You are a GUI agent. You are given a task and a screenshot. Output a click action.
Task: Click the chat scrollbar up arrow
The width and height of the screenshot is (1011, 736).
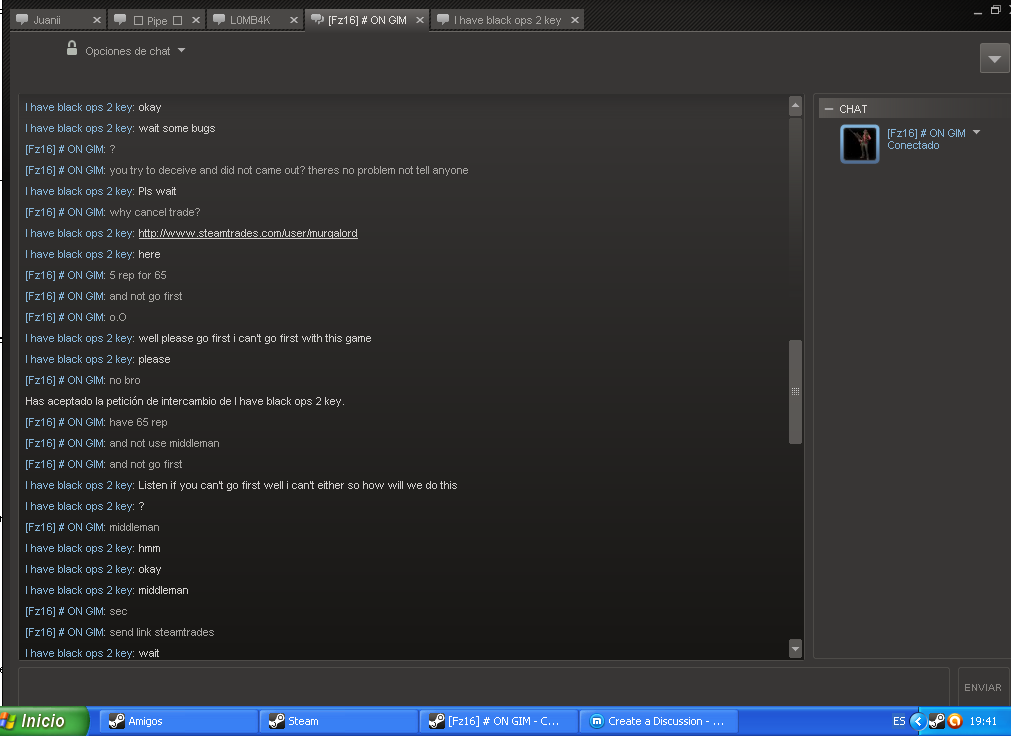(x=795, y=106)
